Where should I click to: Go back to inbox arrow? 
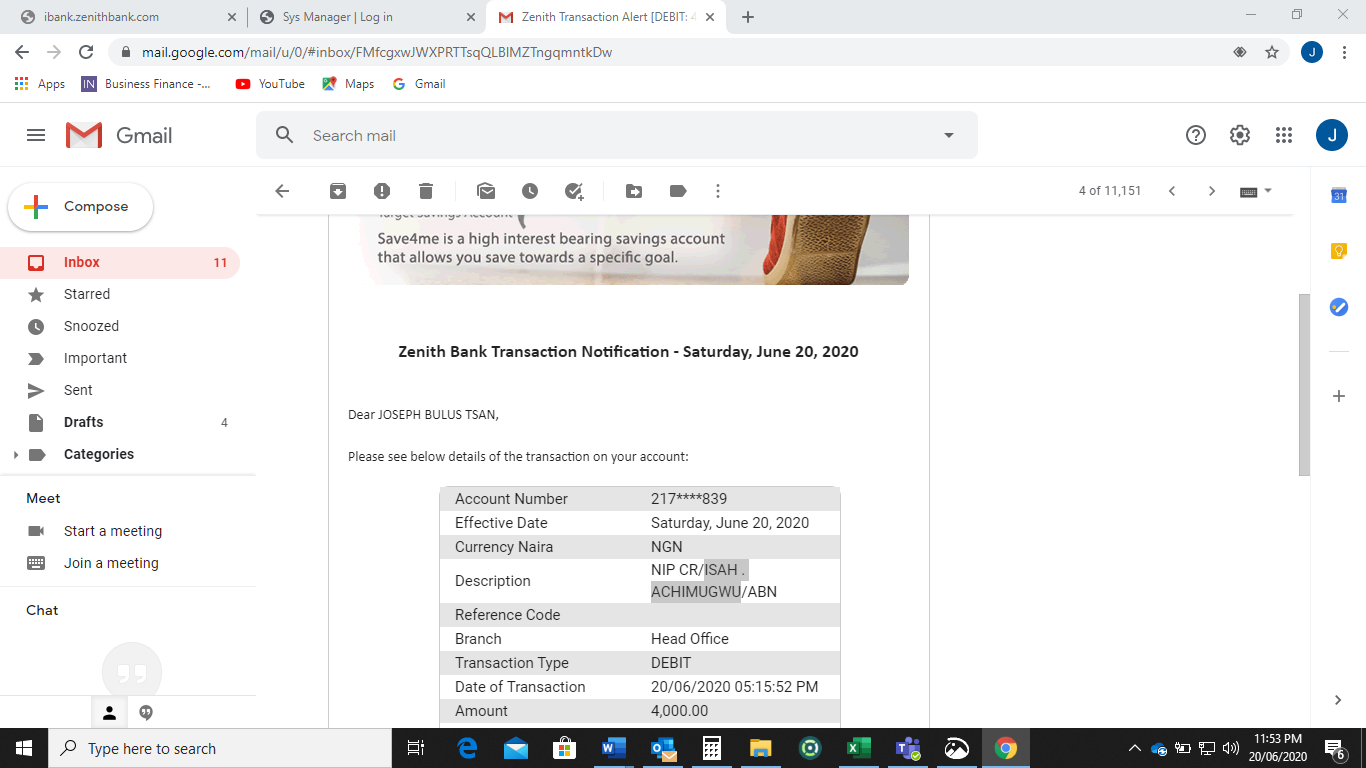pyautogui.click(x=282, y=191)
